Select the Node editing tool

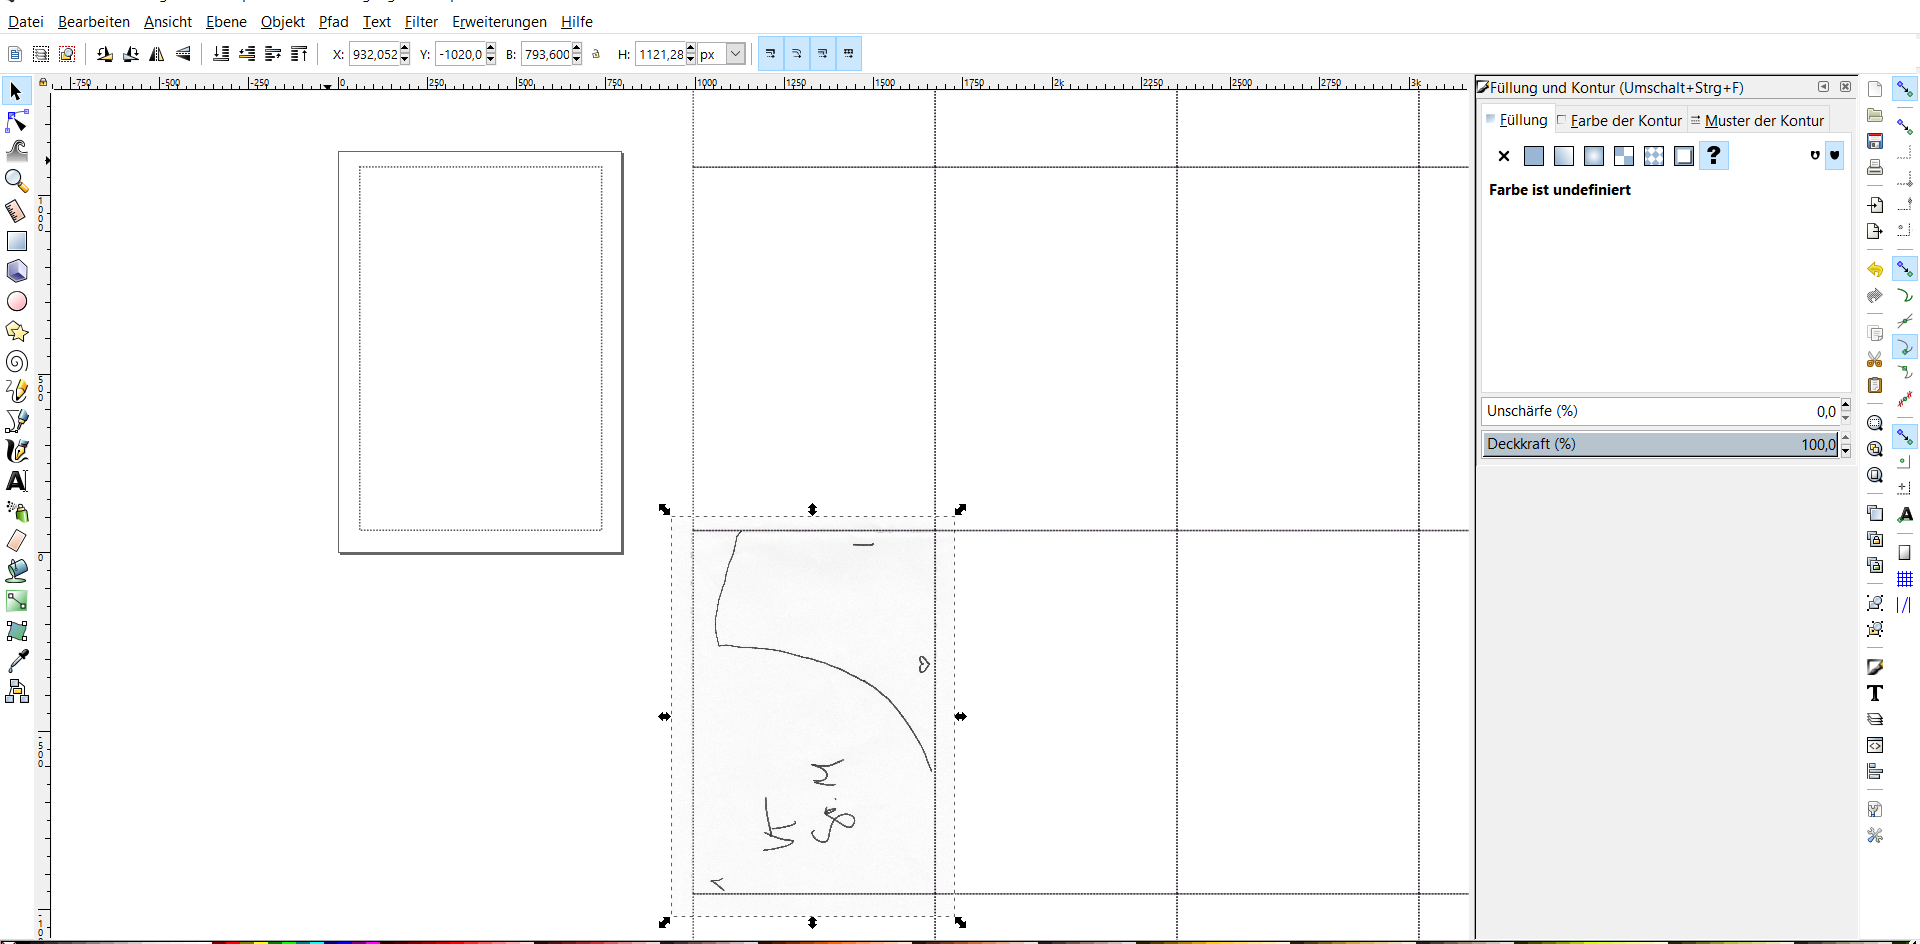click(x=17, y=121)
